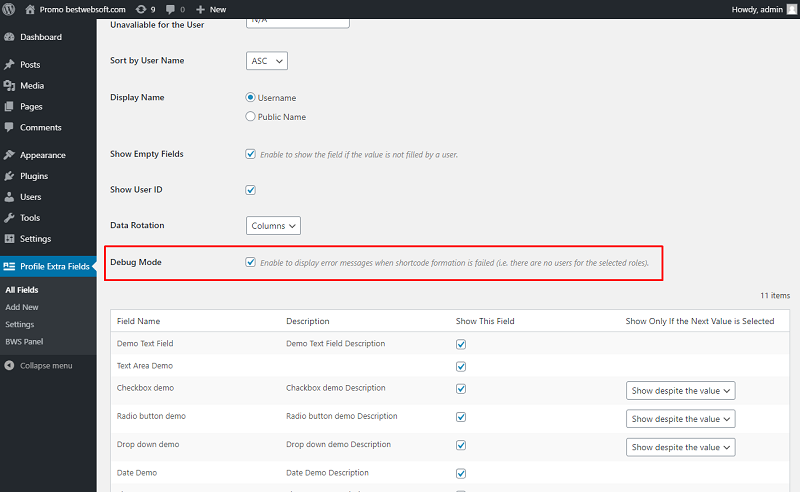Open the Data Rotation Columns dropdown

tap(273, 226)
